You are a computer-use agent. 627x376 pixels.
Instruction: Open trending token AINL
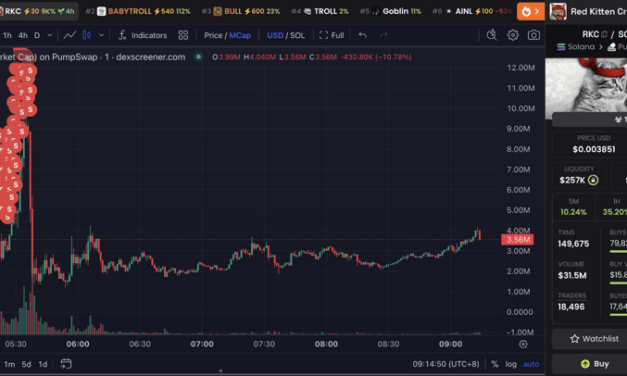point(472,11)
